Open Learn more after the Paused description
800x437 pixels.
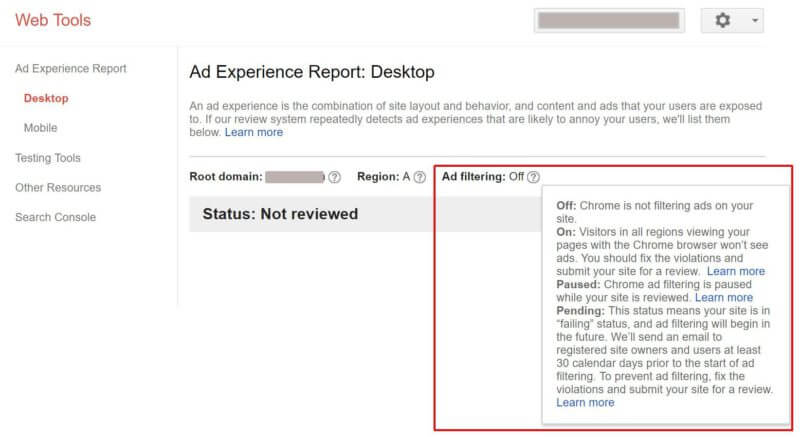coord(724,297)
